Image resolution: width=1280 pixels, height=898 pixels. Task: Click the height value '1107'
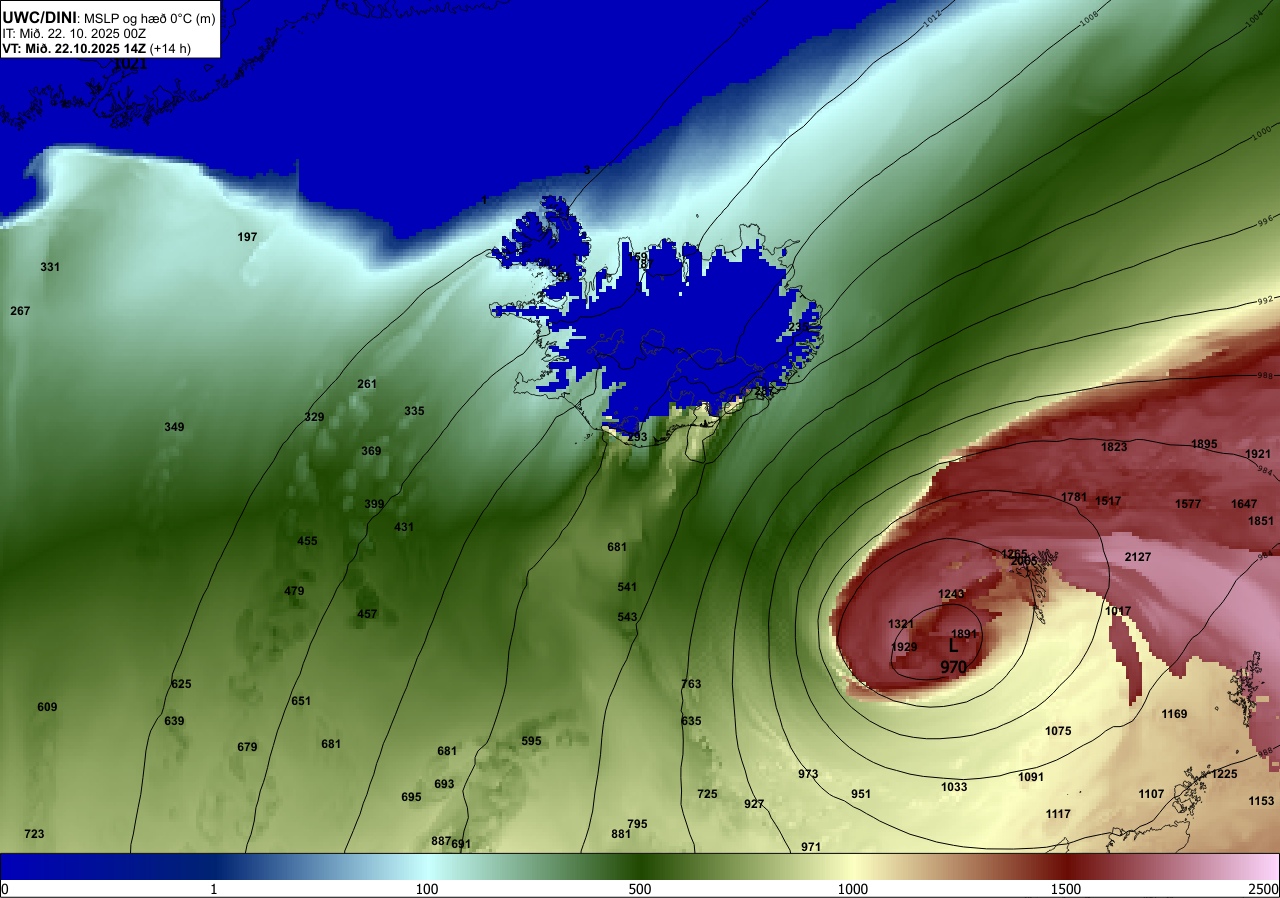[x=1151, y=794]
